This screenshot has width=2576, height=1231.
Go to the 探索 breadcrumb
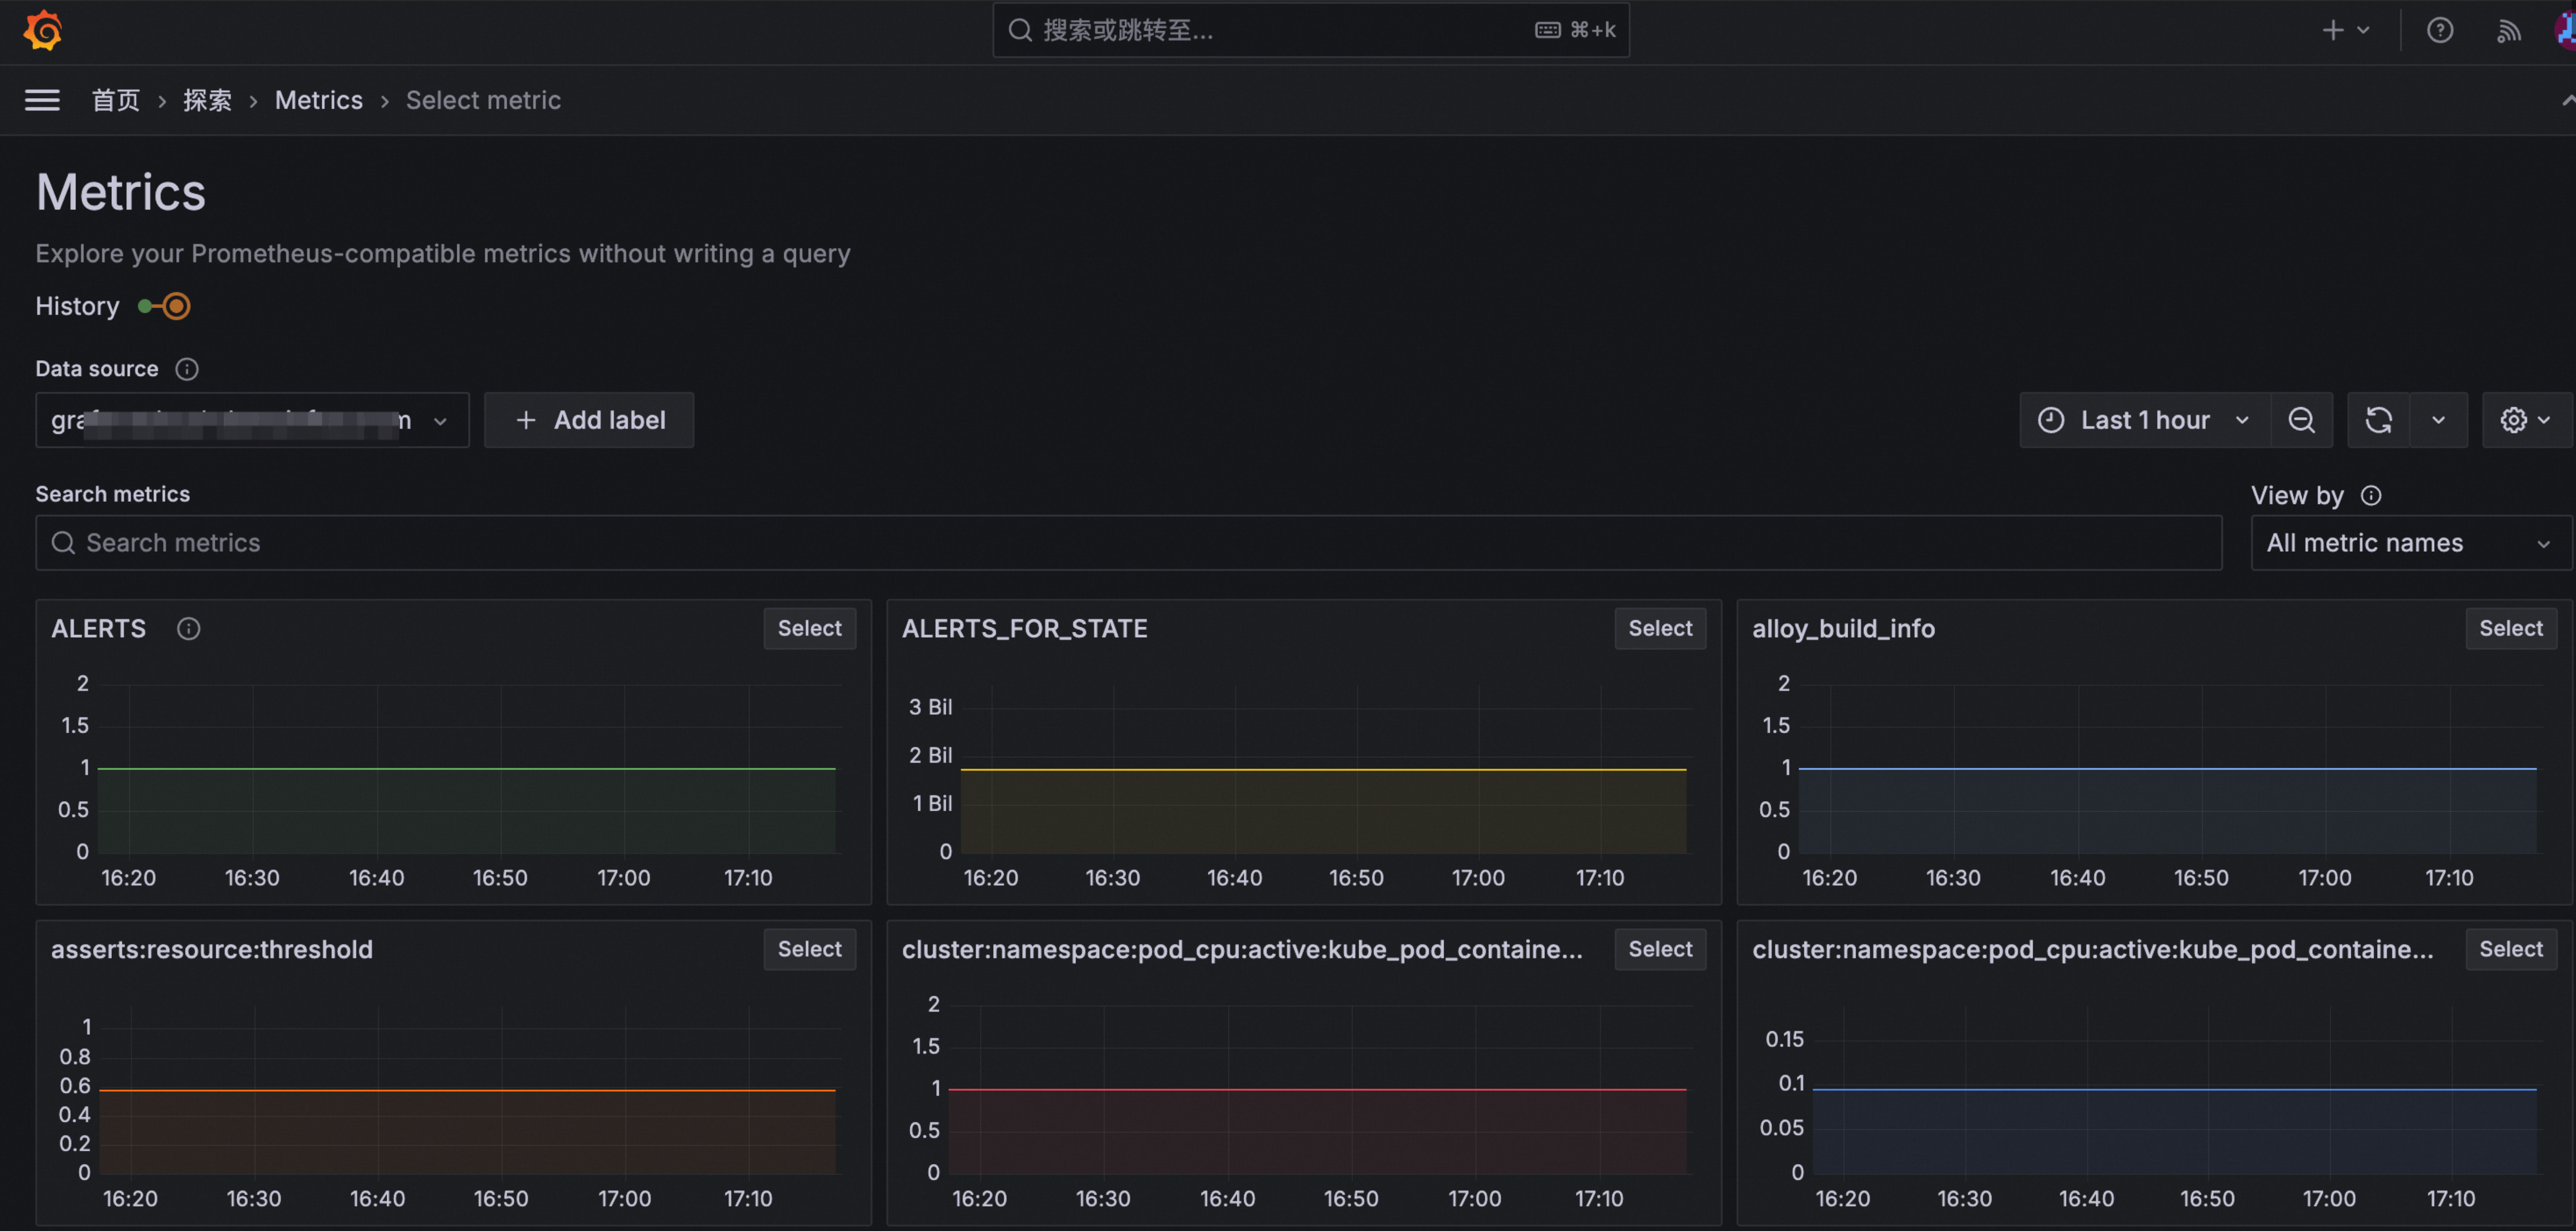tap(207, 100)
